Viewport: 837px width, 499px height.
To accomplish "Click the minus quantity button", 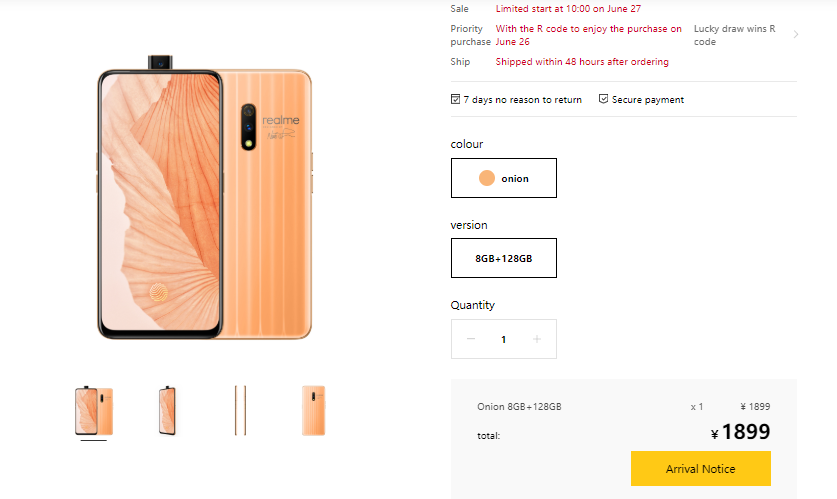I will [x=470, y=339].
